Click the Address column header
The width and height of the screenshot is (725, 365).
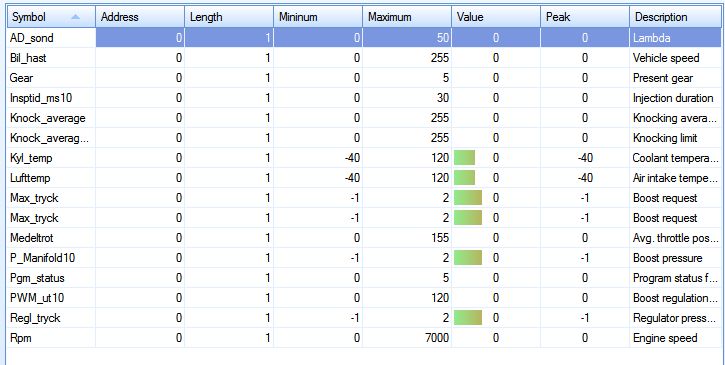click(x=140, y=17)
